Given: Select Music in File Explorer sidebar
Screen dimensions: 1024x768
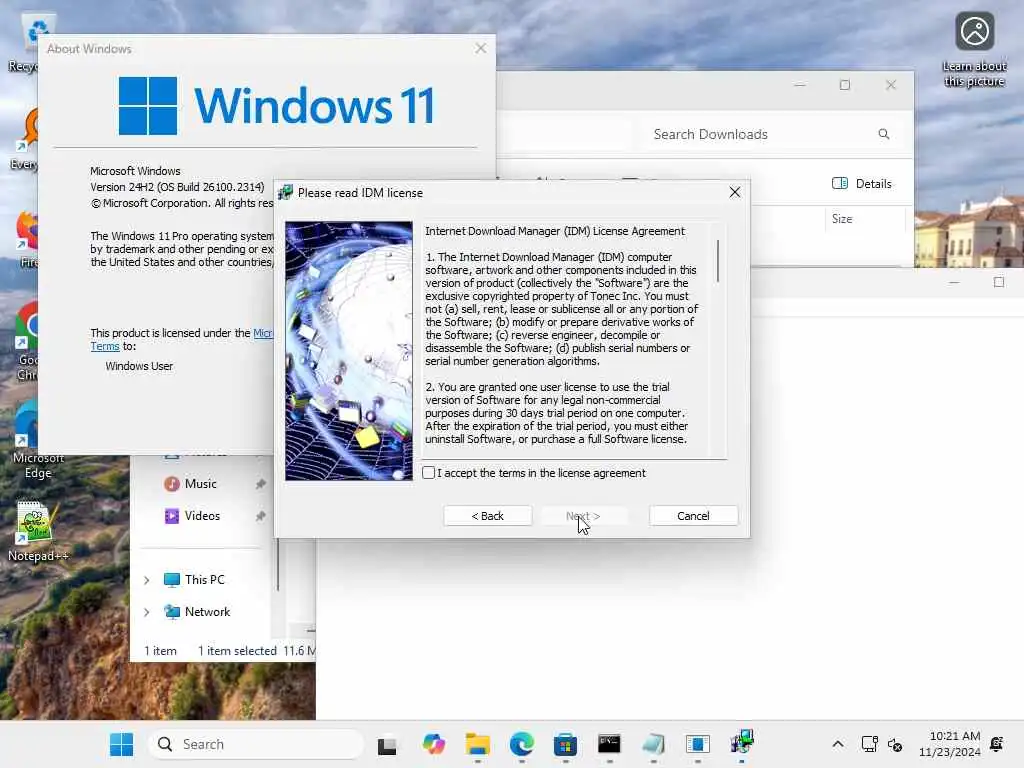Looking at the screenshot, I should [200, 484].
